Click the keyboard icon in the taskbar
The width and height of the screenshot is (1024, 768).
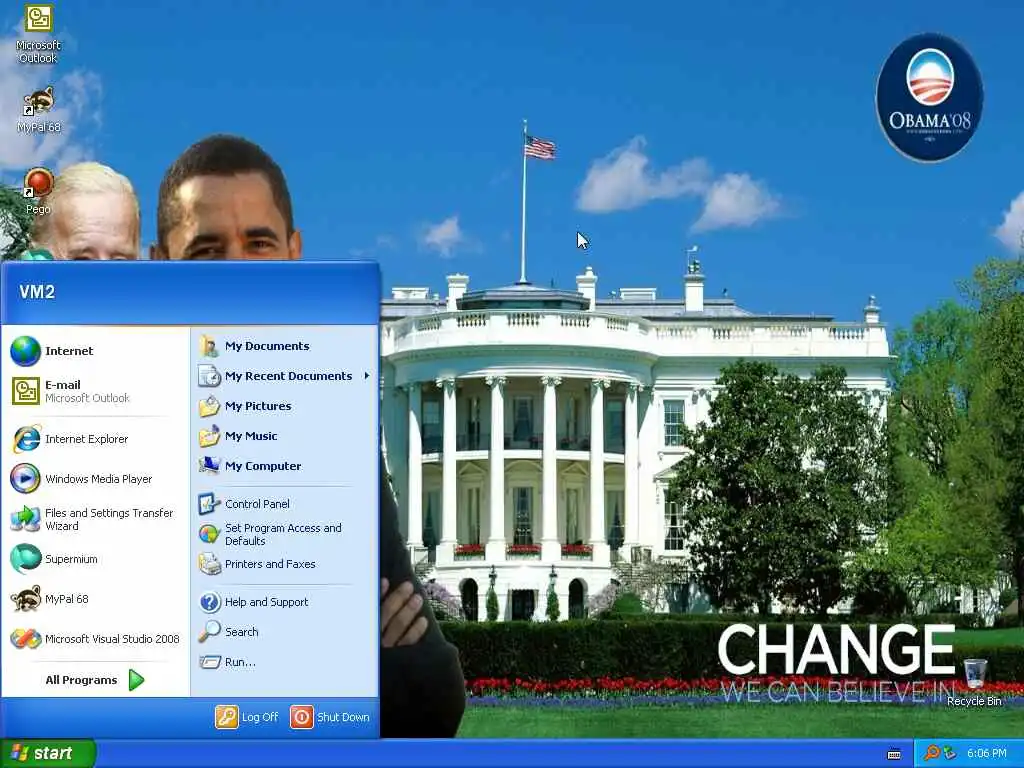[x=894, y=754]
